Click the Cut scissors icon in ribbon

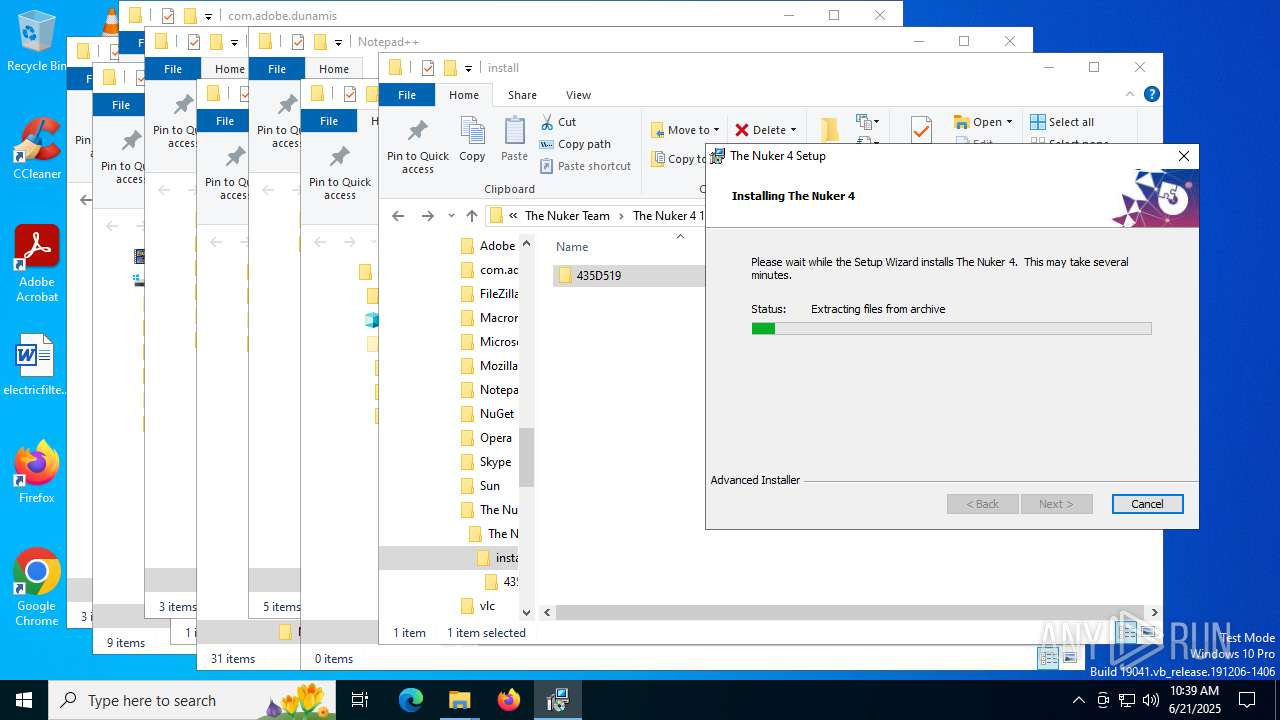[547, 122]
